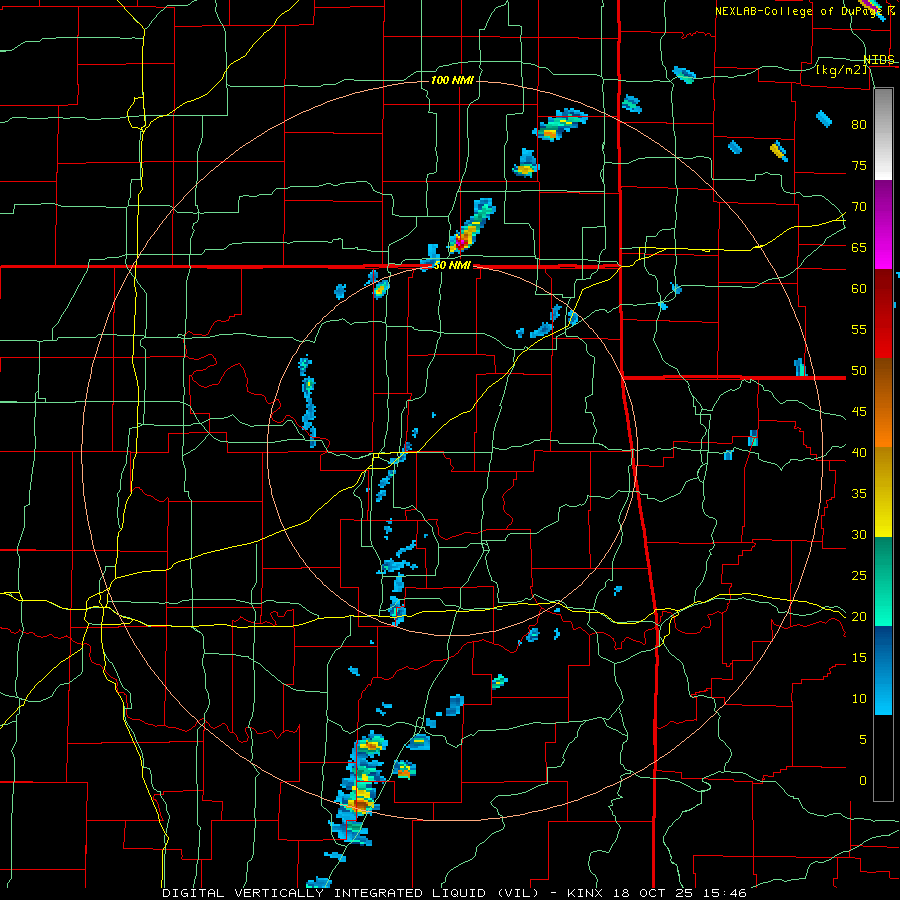Click the NIDS label above the legend
Viewport: 900px width, 900px height.
coord(878,59)
